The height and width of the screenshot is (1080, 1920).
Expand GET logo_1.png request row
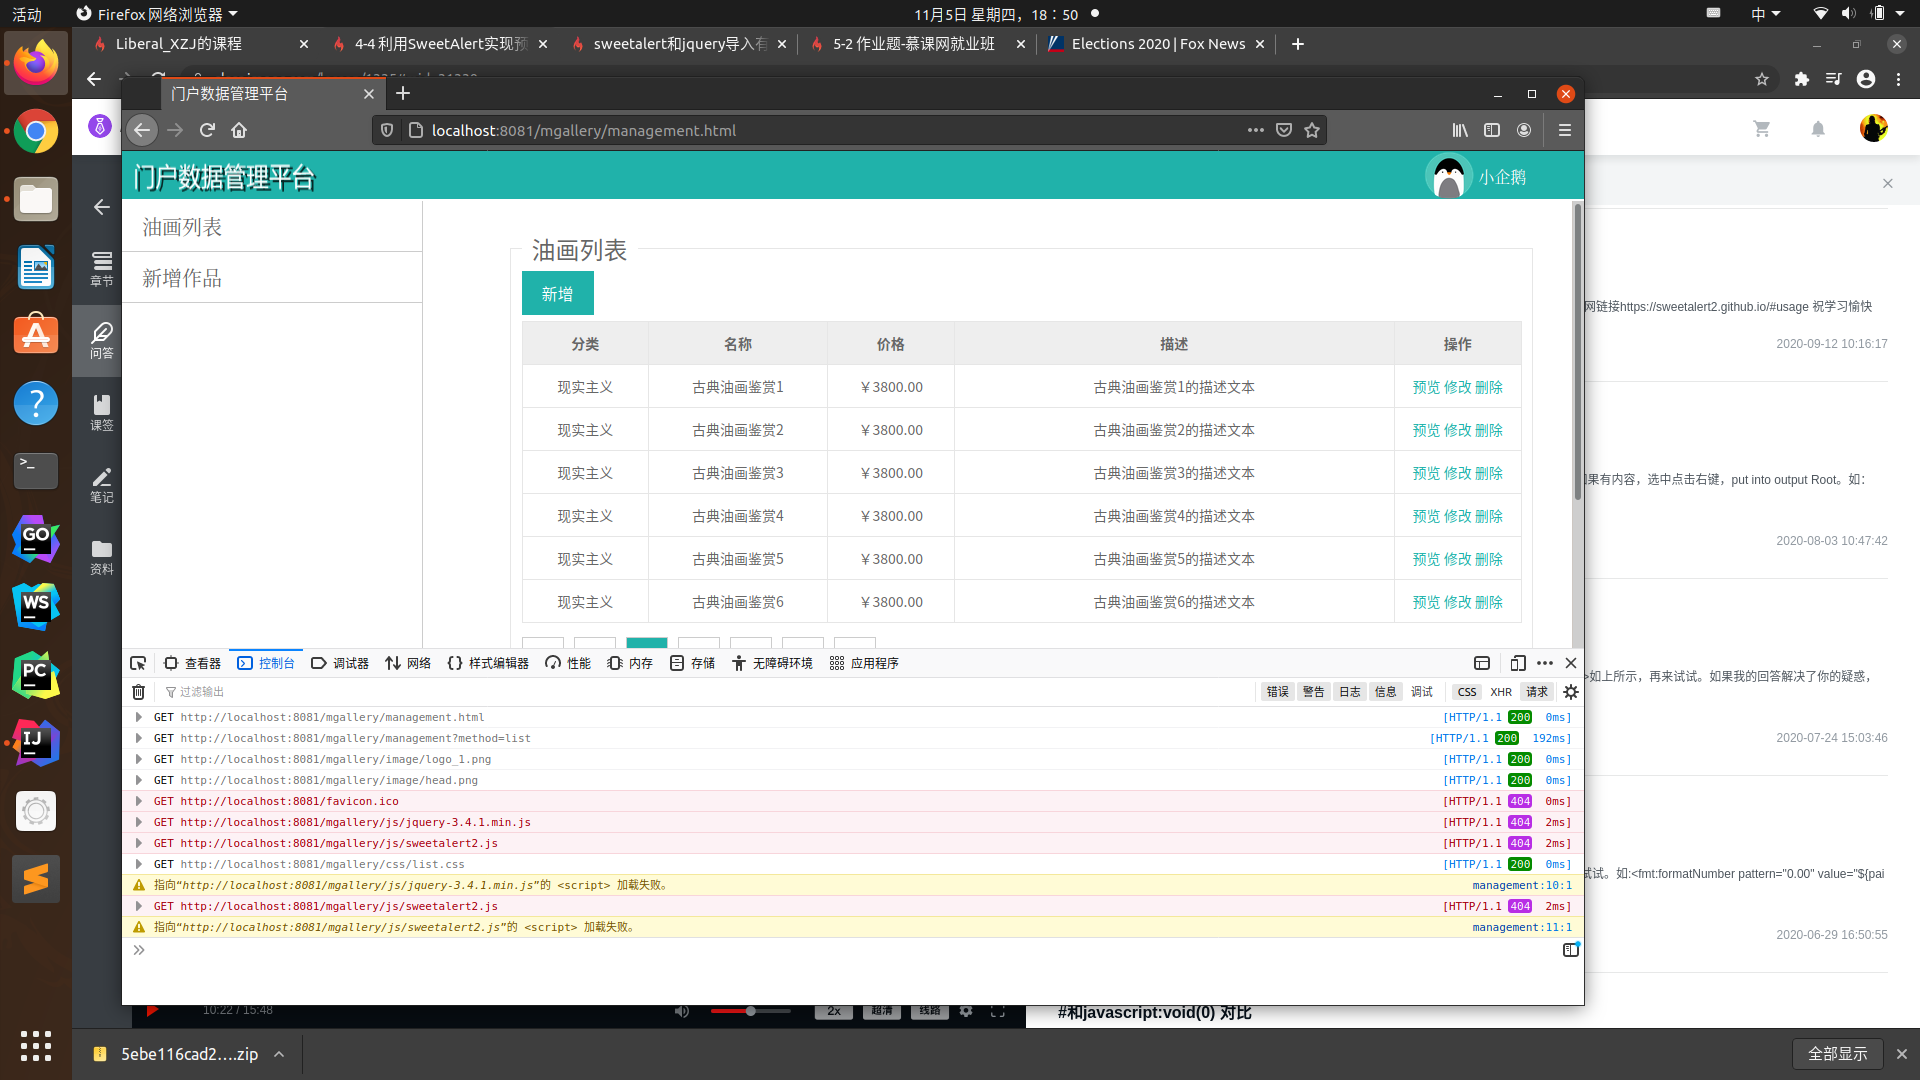point(139,759)
